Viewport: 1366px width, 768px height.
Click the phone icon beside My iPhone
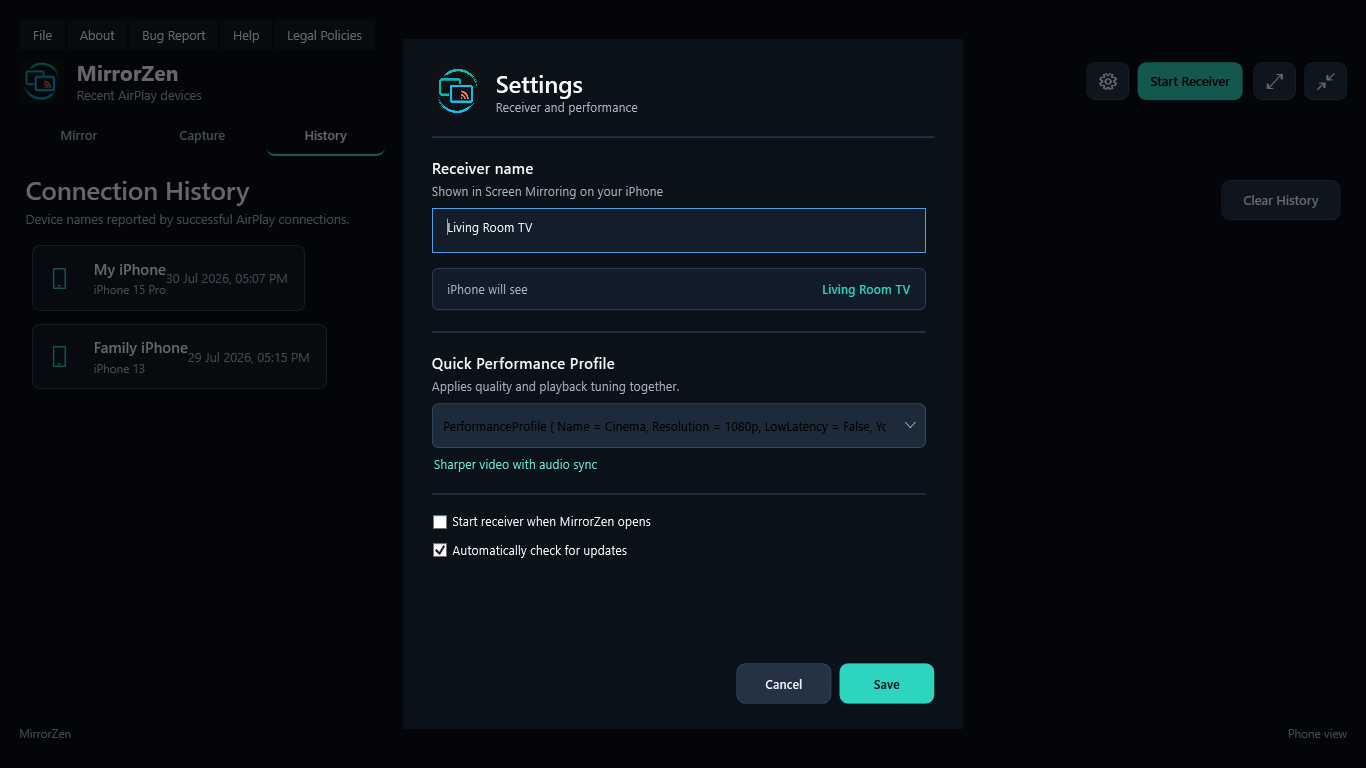(60, 279)
